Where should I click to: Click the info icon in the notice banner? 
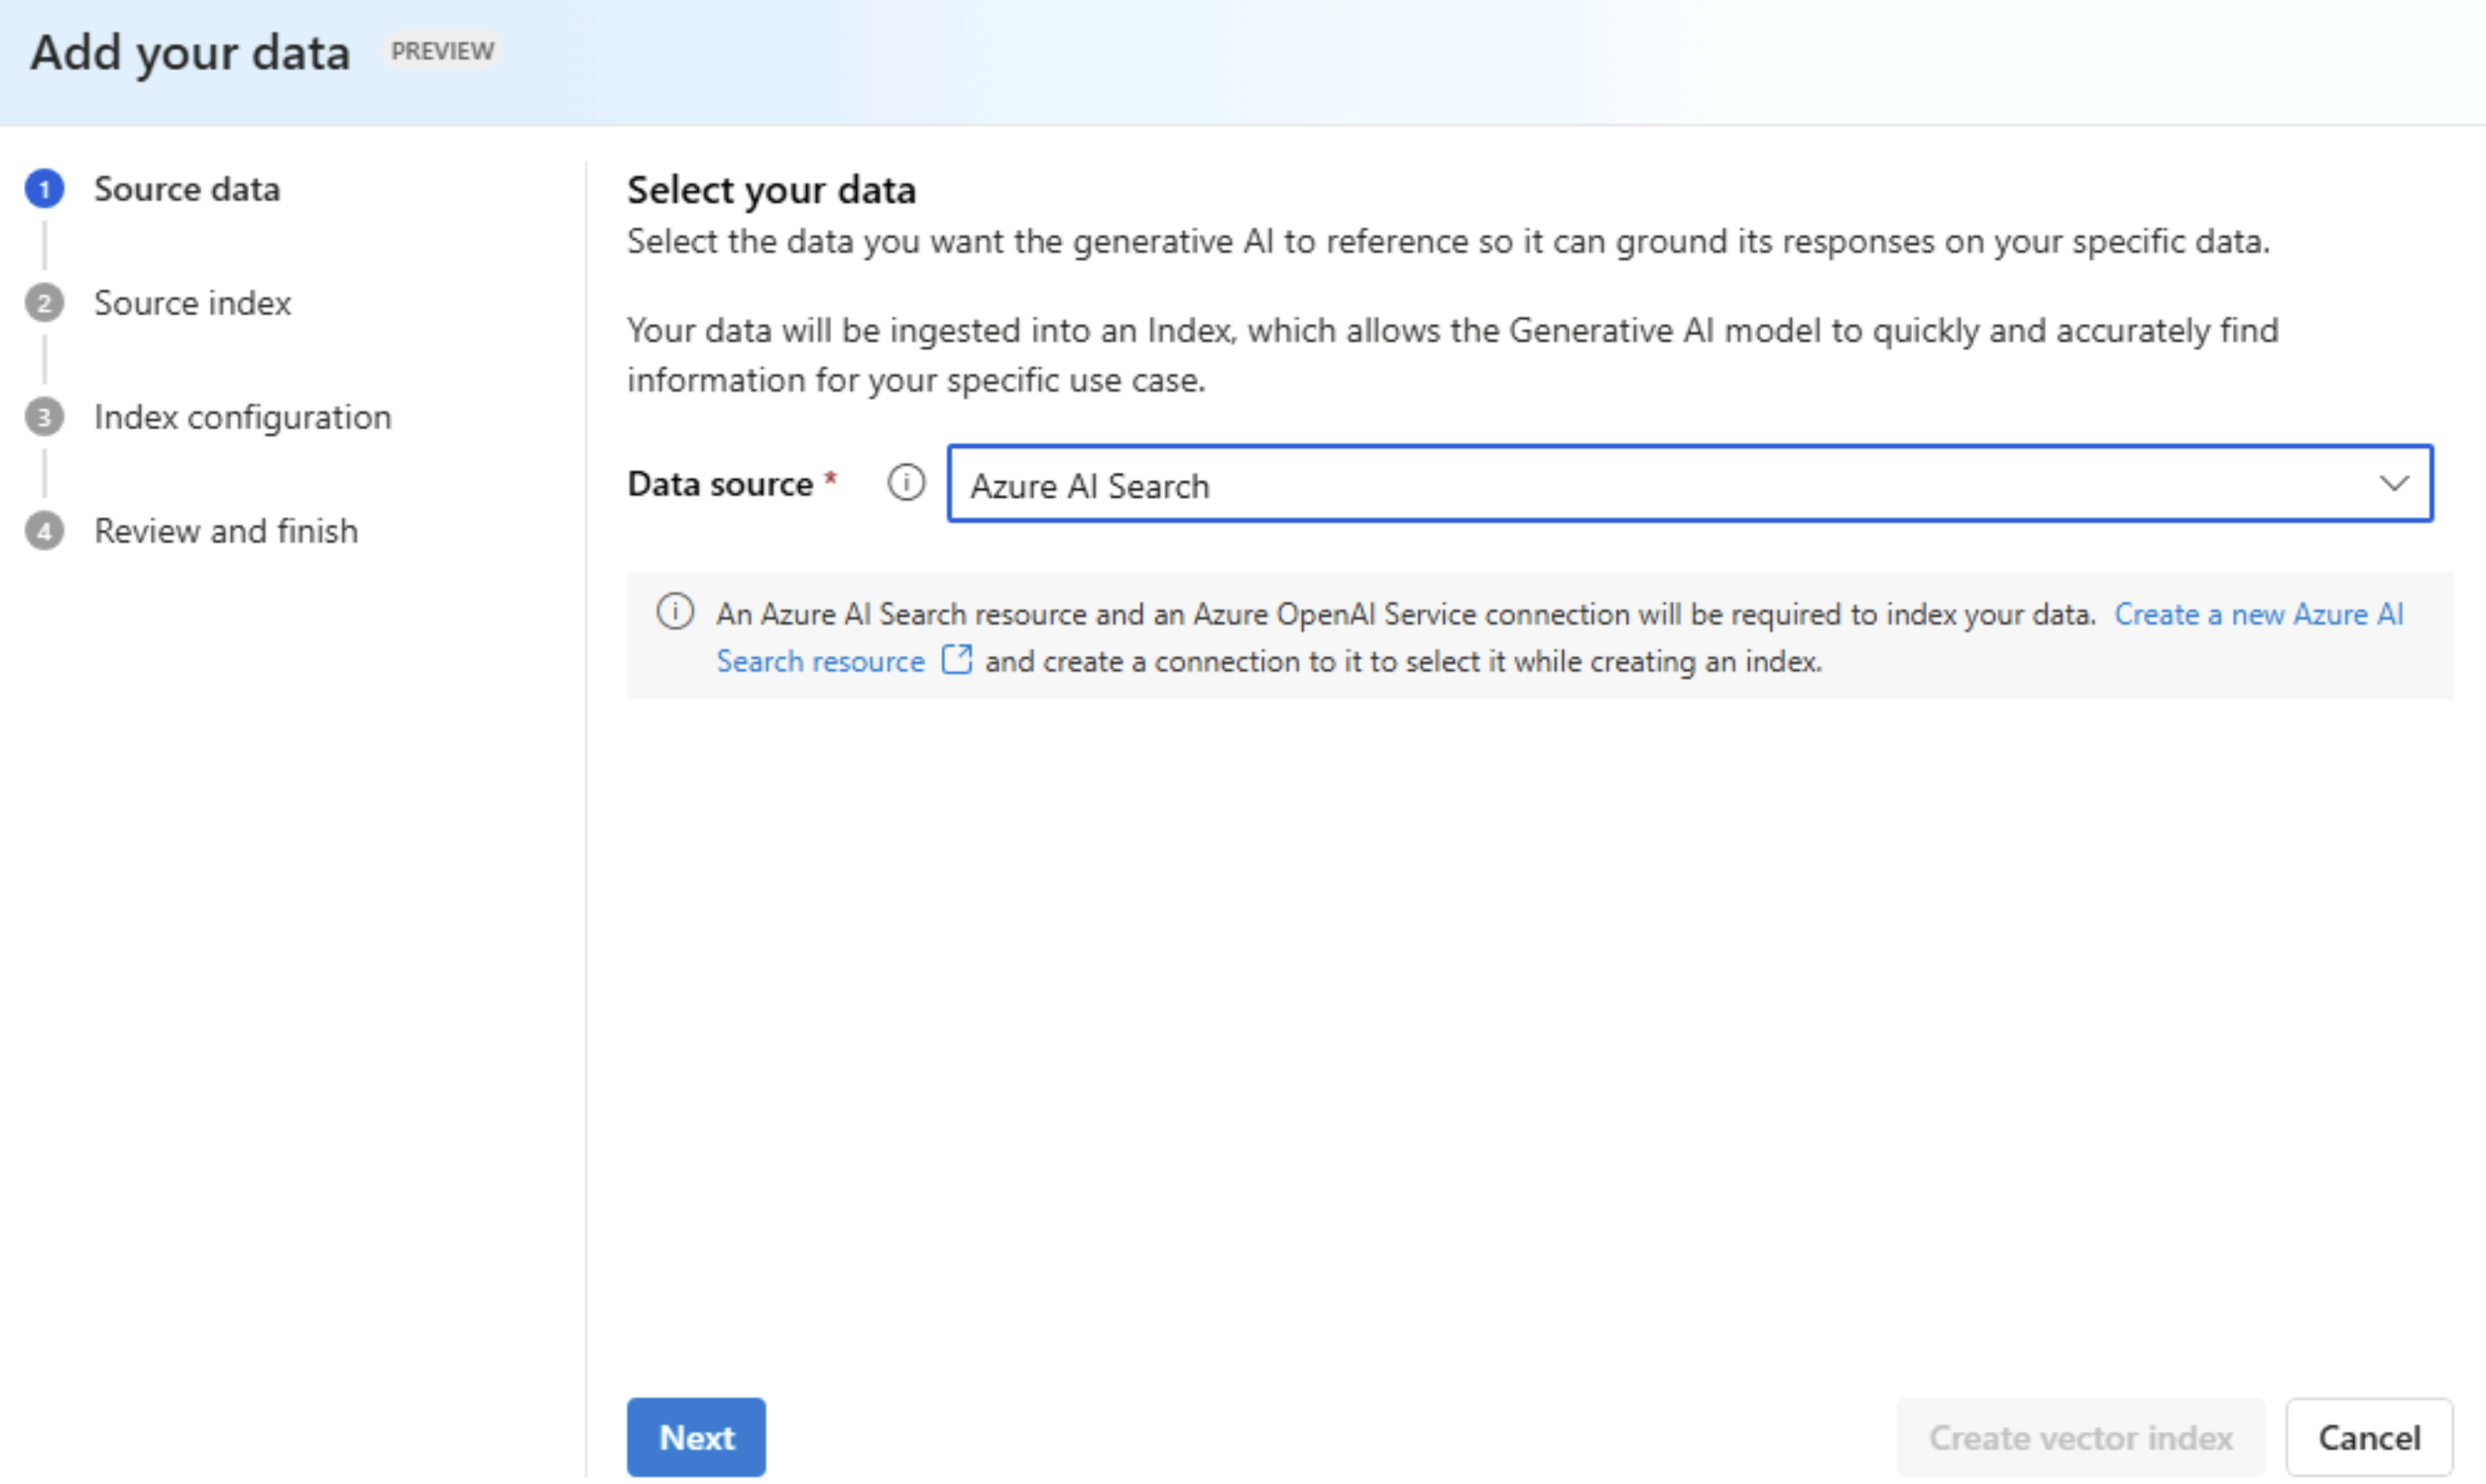tap(675, 611)
